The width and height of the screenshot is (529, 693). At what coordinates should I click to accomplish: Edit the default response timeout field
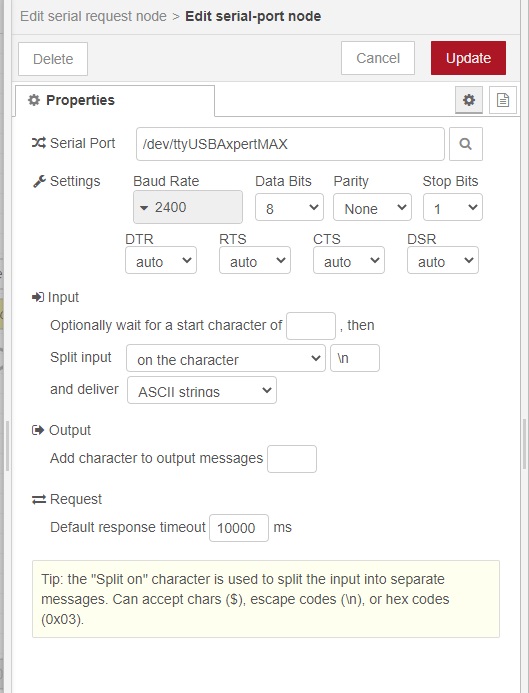(239, 528)
